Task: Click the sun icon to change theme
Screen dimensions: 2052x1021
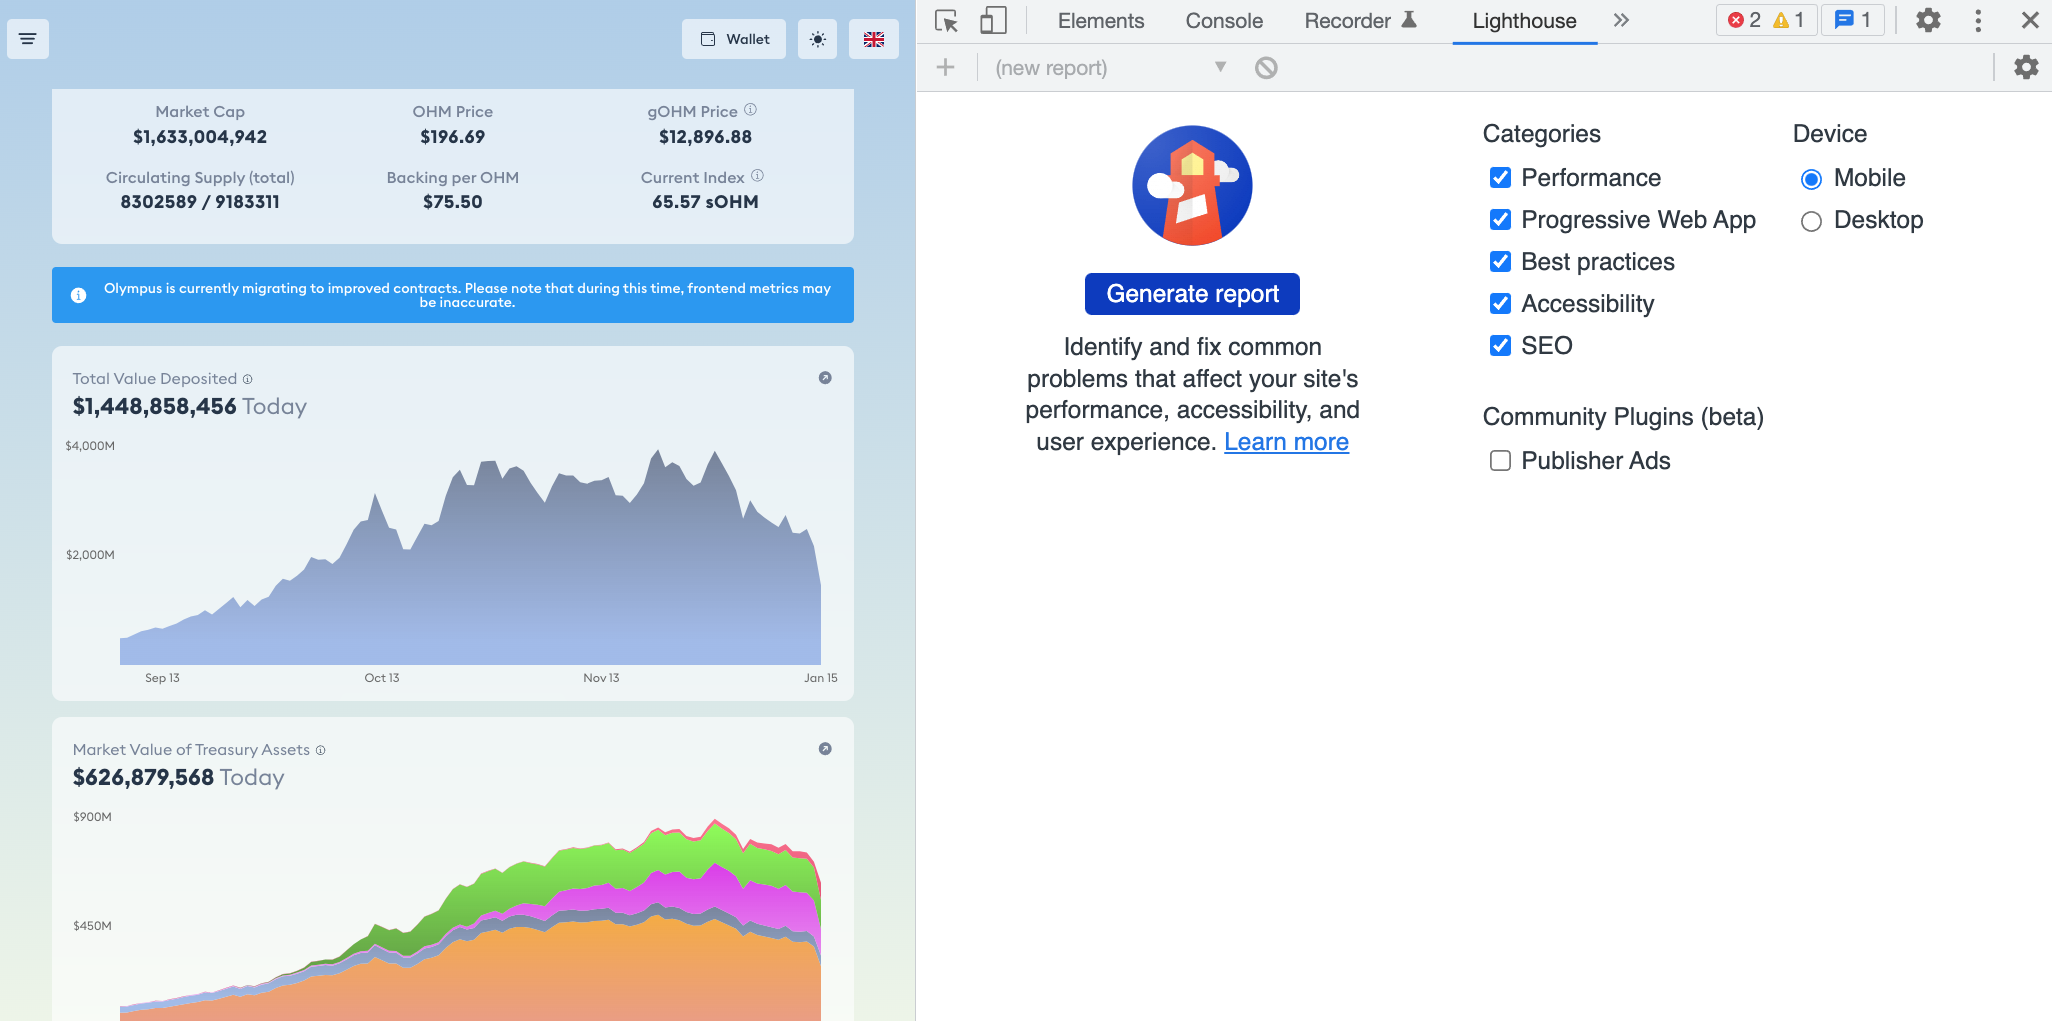Action: point(817,39)
